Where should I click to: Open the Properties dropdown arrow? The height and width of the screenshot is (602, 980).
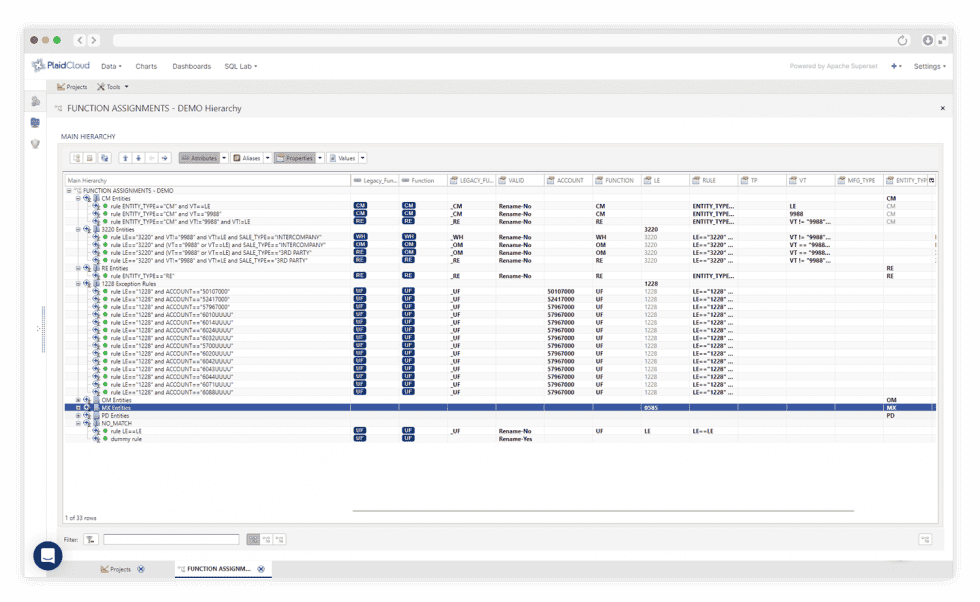(319, 158)
